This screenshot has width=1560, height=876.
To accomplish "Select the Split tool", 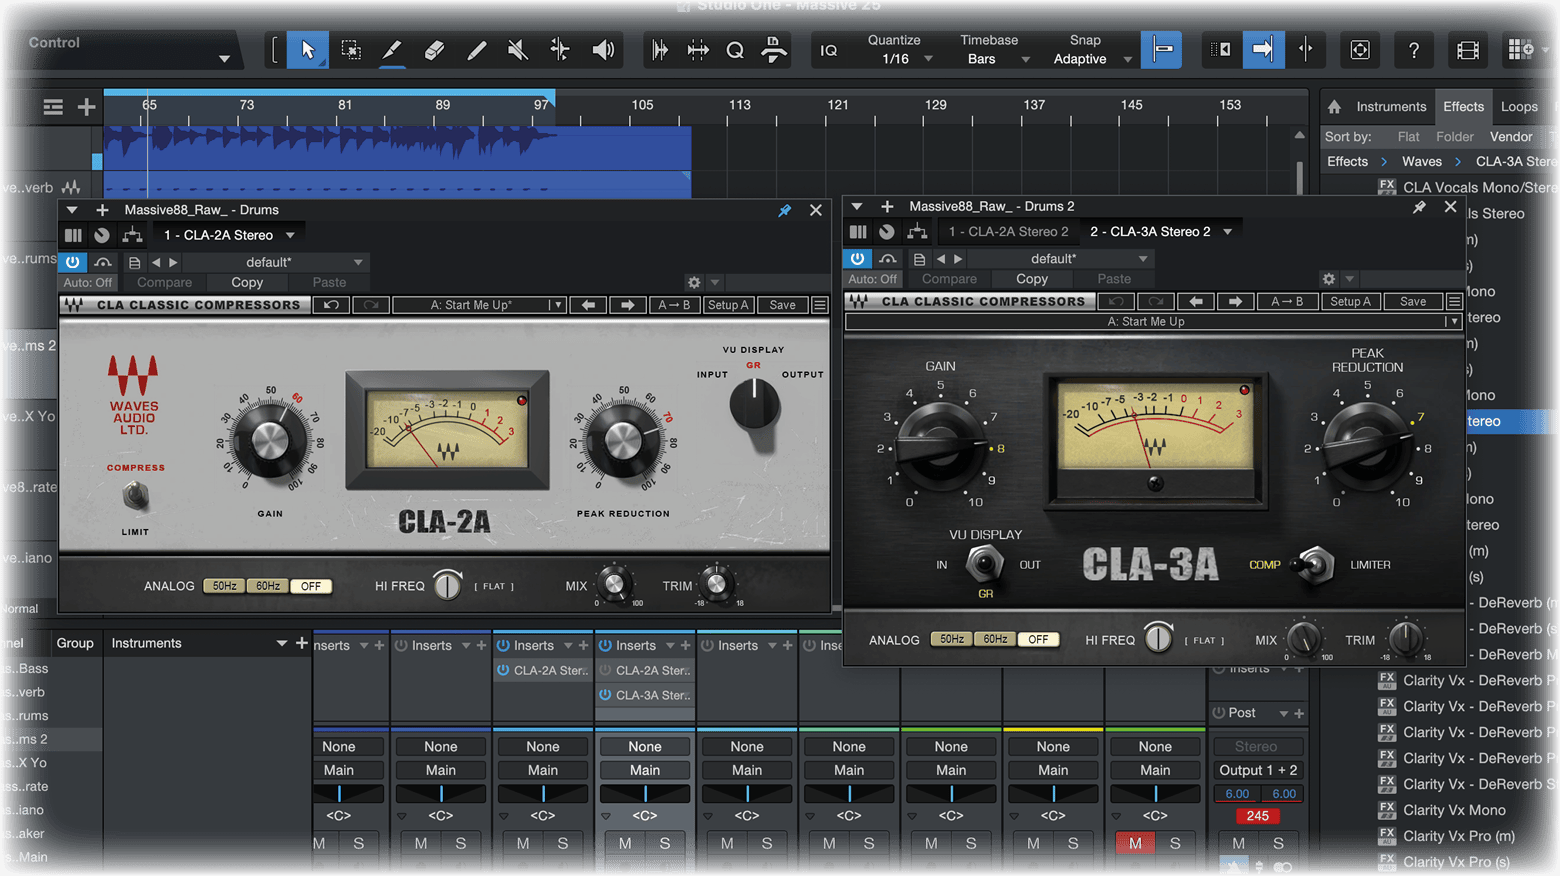I will coord(391,50).
